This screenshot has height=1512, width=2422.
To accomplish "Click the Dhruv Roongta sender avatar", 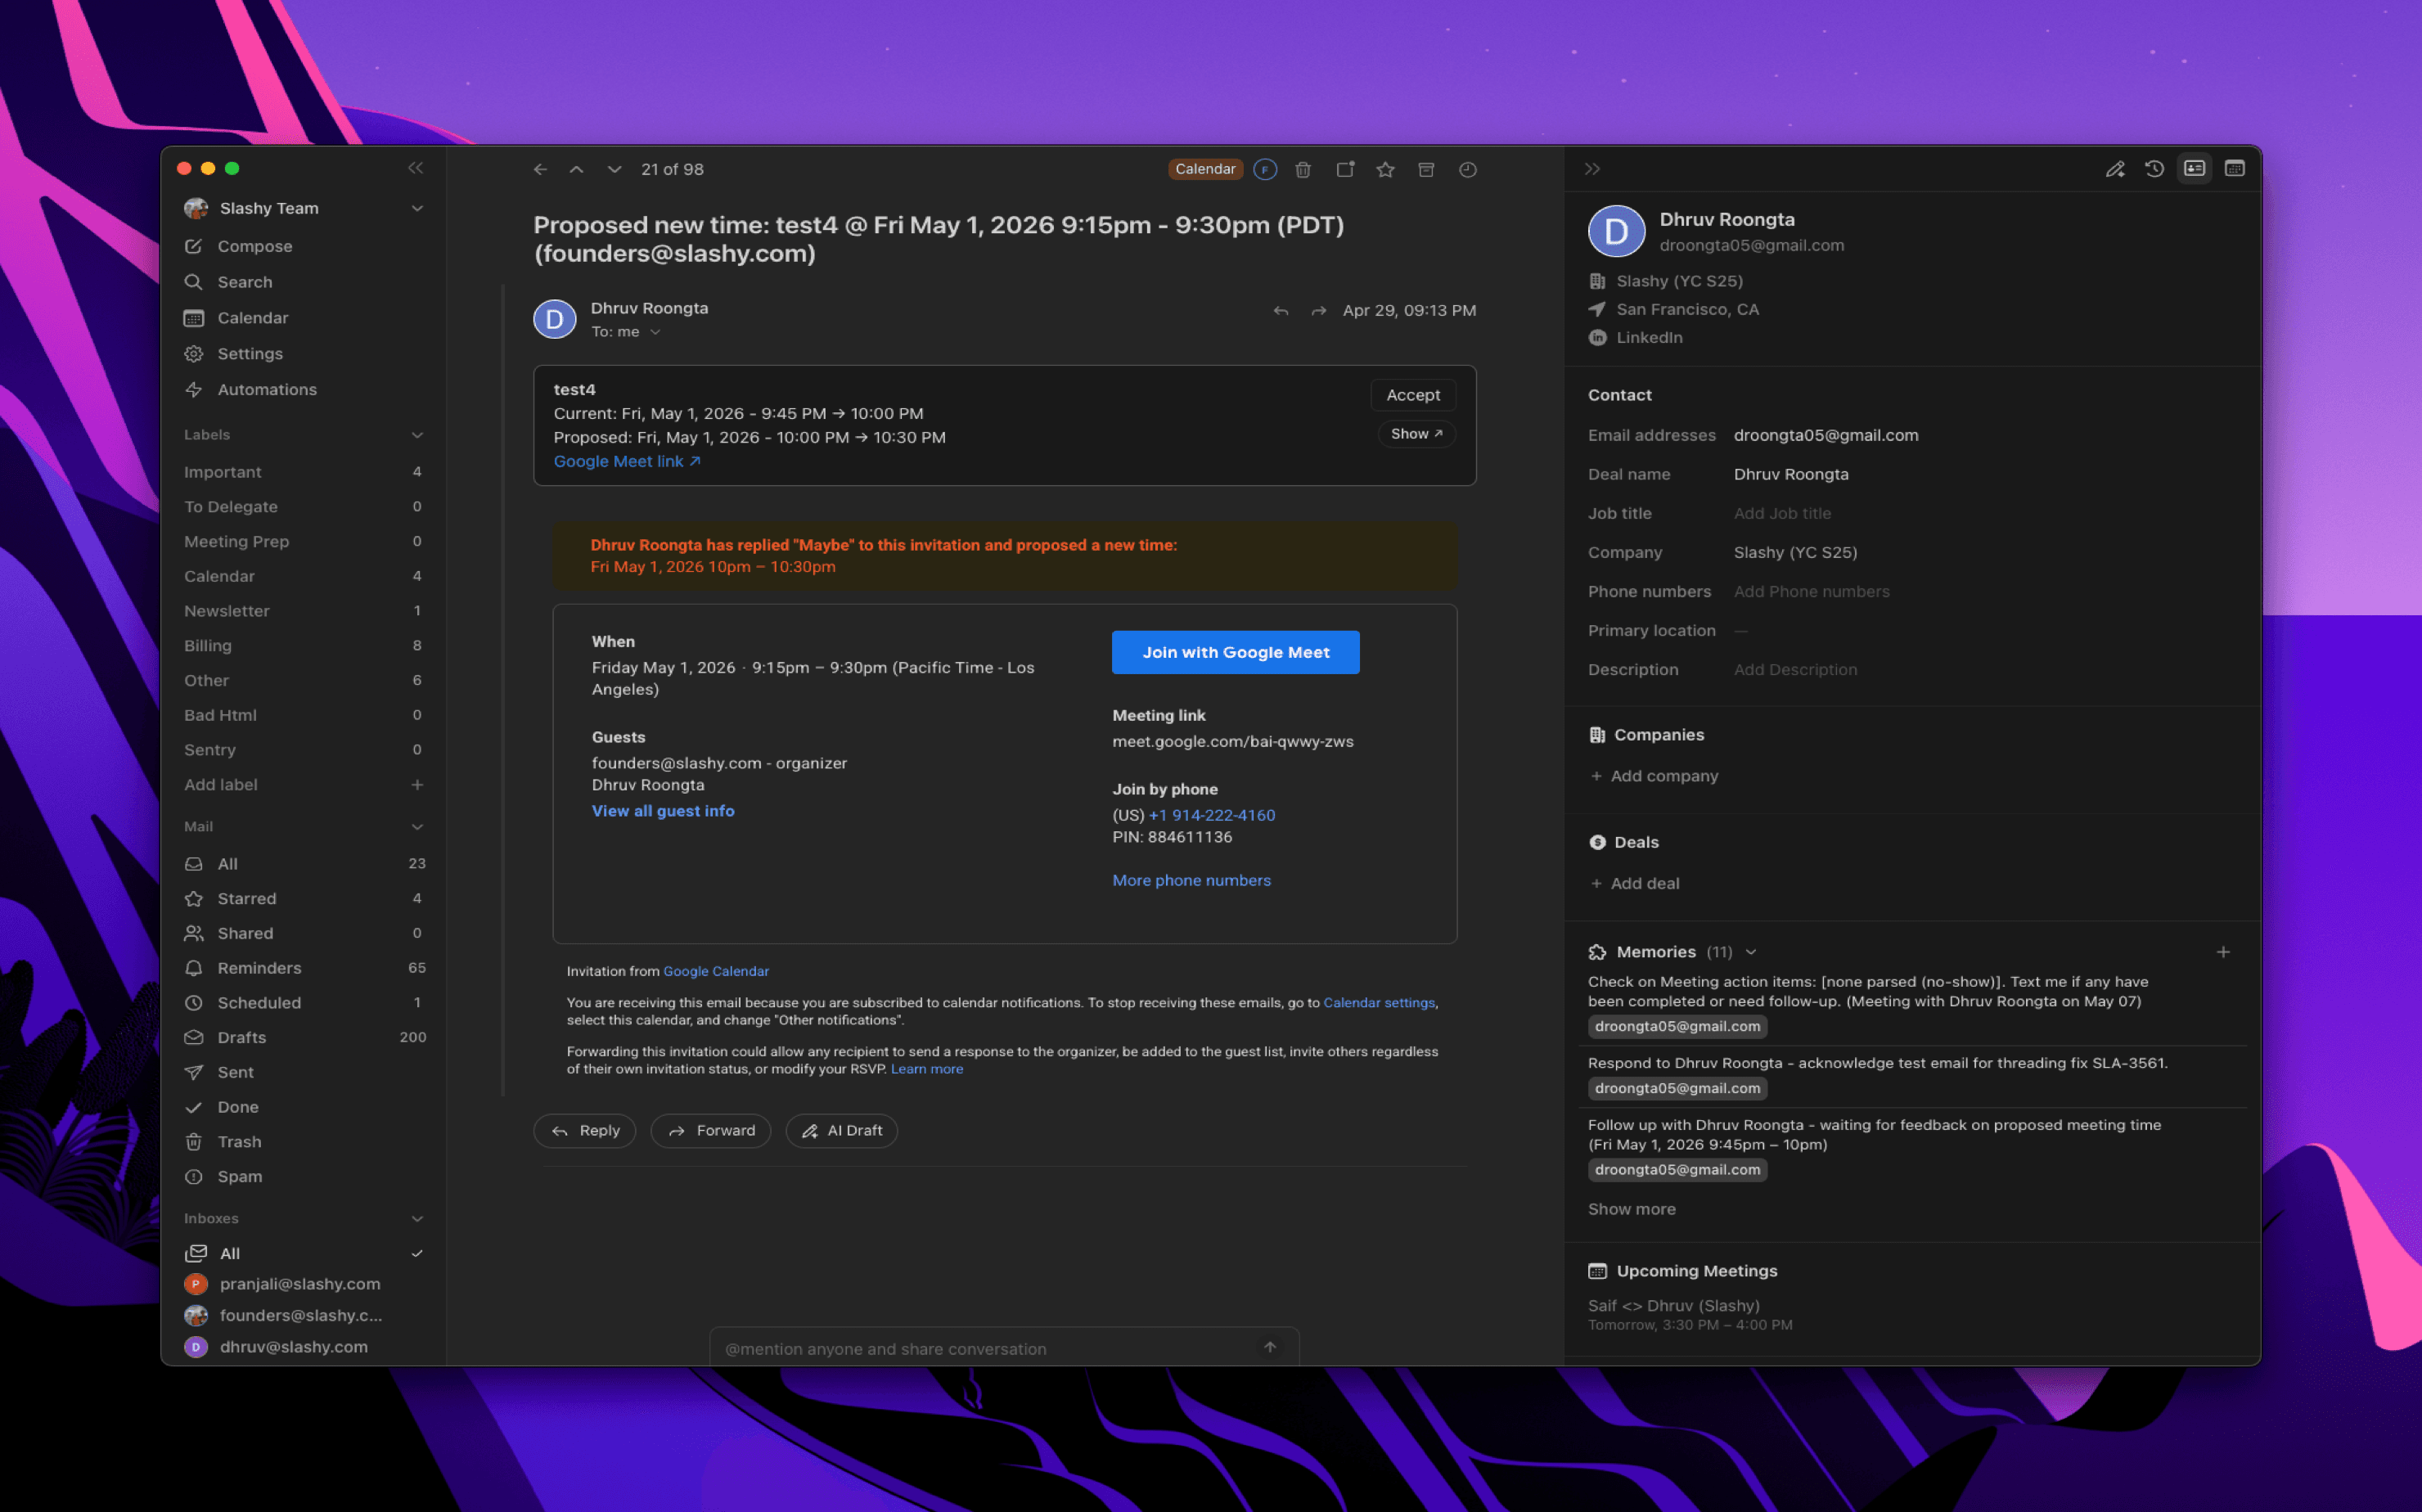I will tap(554, 319).
